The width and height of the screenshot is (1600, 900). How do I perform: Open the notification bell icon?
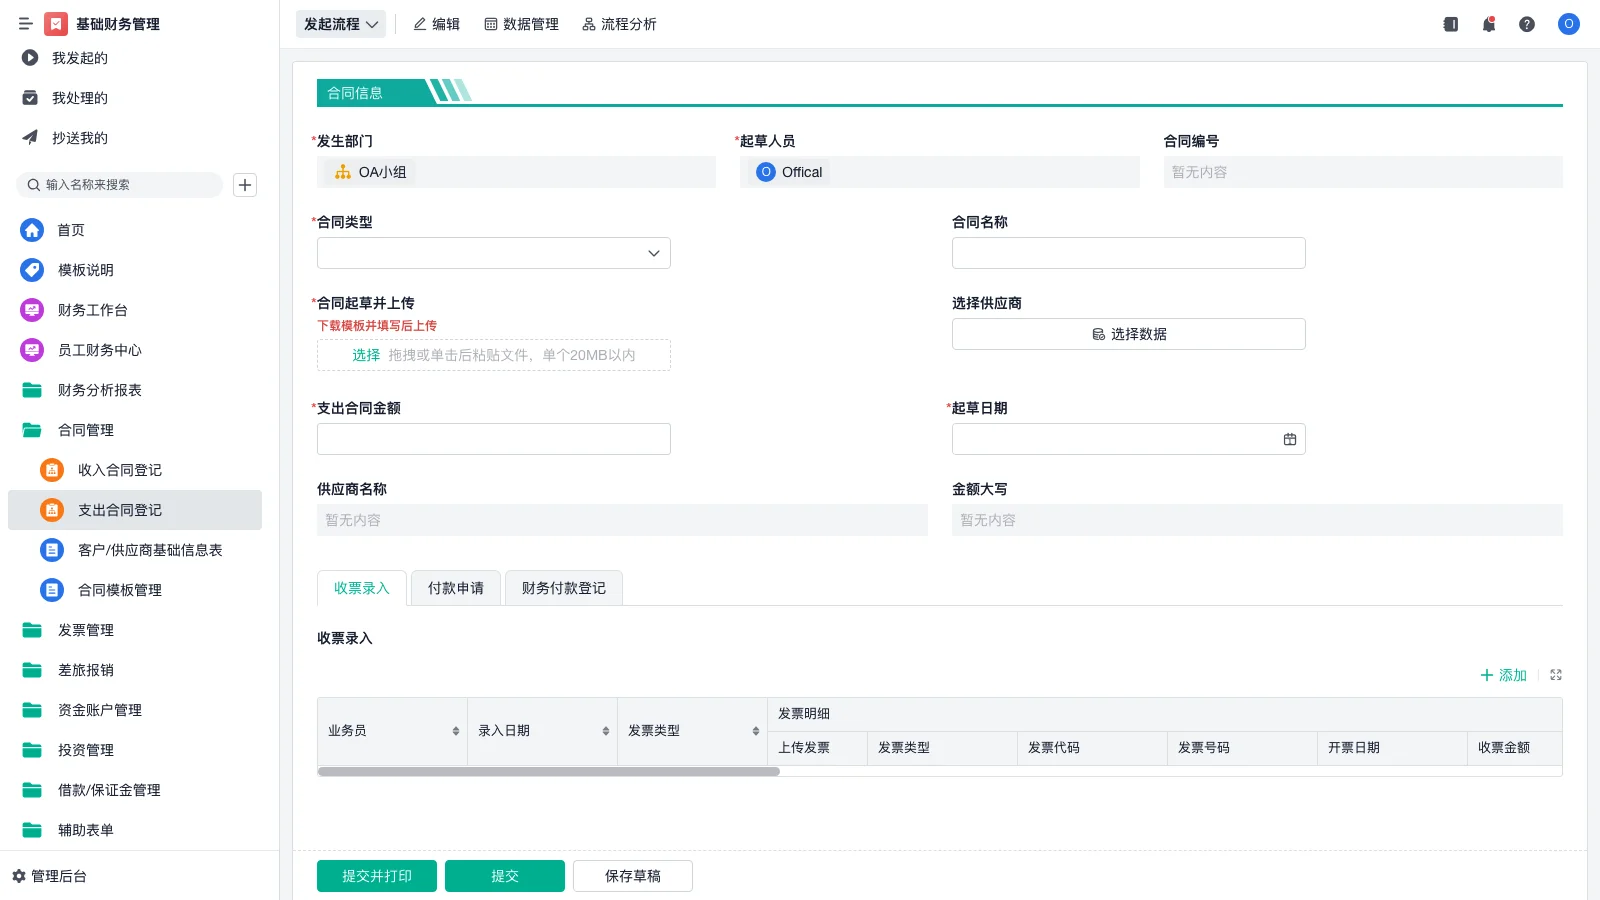pos(1489,24)
